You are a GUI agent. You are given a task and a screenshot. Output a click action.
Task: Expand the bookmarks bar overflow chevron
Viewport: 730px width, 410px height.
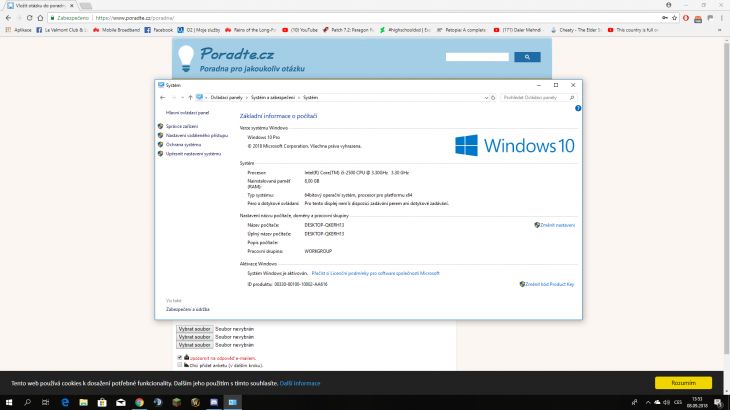(x=720, y=30)
